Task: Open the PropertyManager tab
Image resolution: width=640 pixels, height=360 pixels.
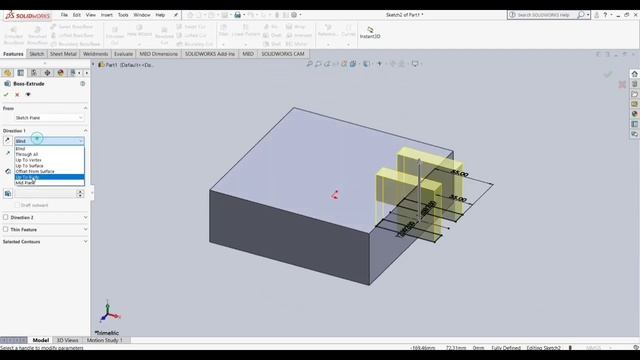Action: (21, 73)
